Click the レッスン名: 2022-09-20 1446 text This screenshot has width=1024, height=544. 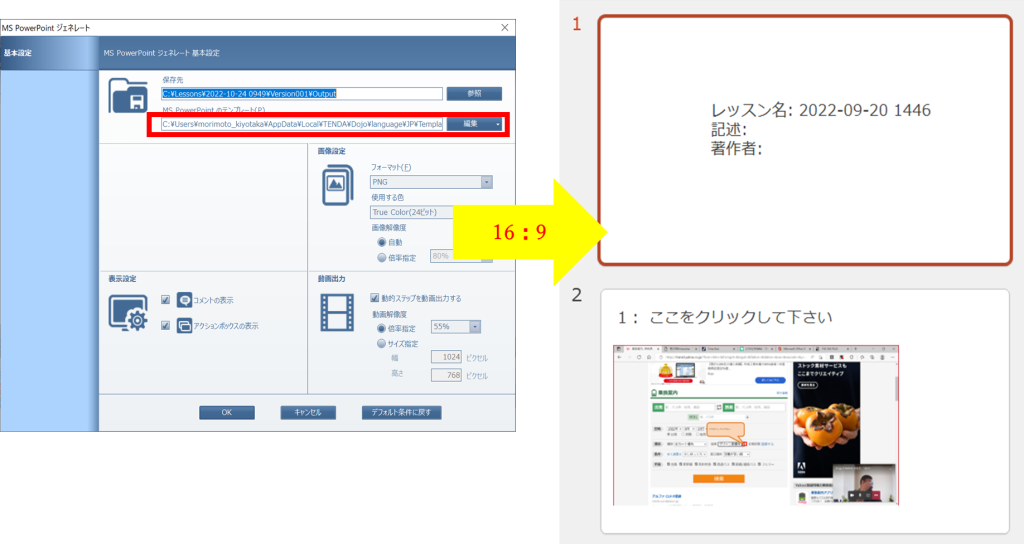[x=821, y=110]
